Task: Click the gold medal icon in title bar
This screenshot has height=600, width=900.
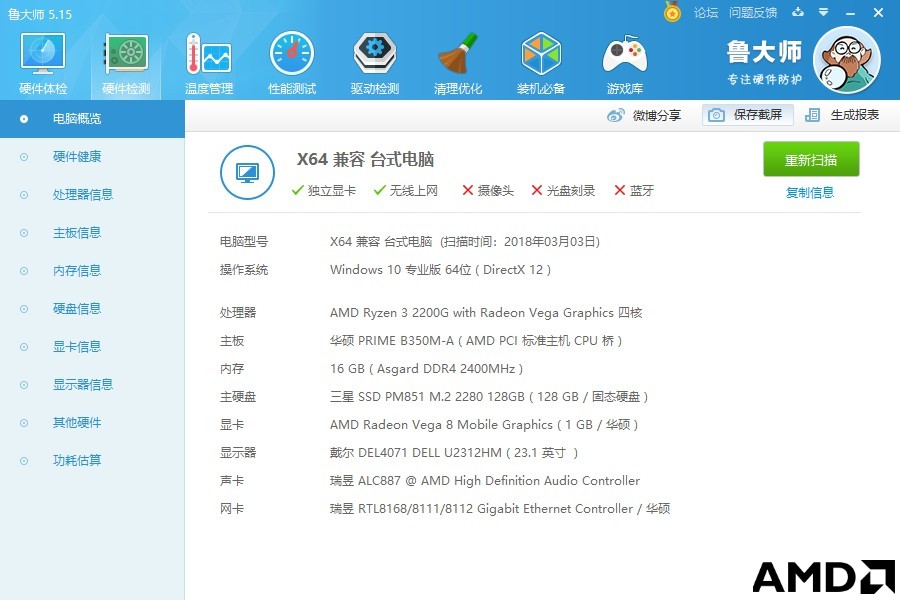Action: 672,12
